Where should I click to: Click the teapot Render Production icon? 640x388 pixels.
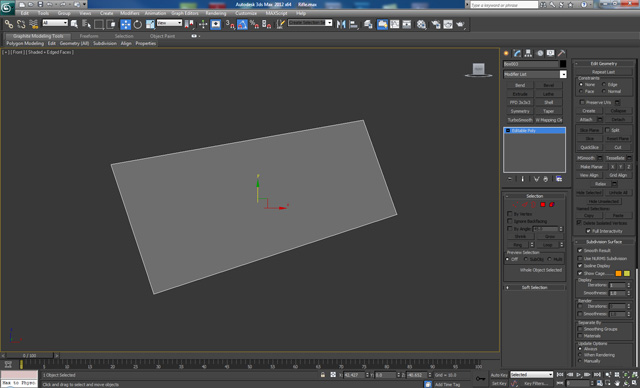tap(460, 24)
